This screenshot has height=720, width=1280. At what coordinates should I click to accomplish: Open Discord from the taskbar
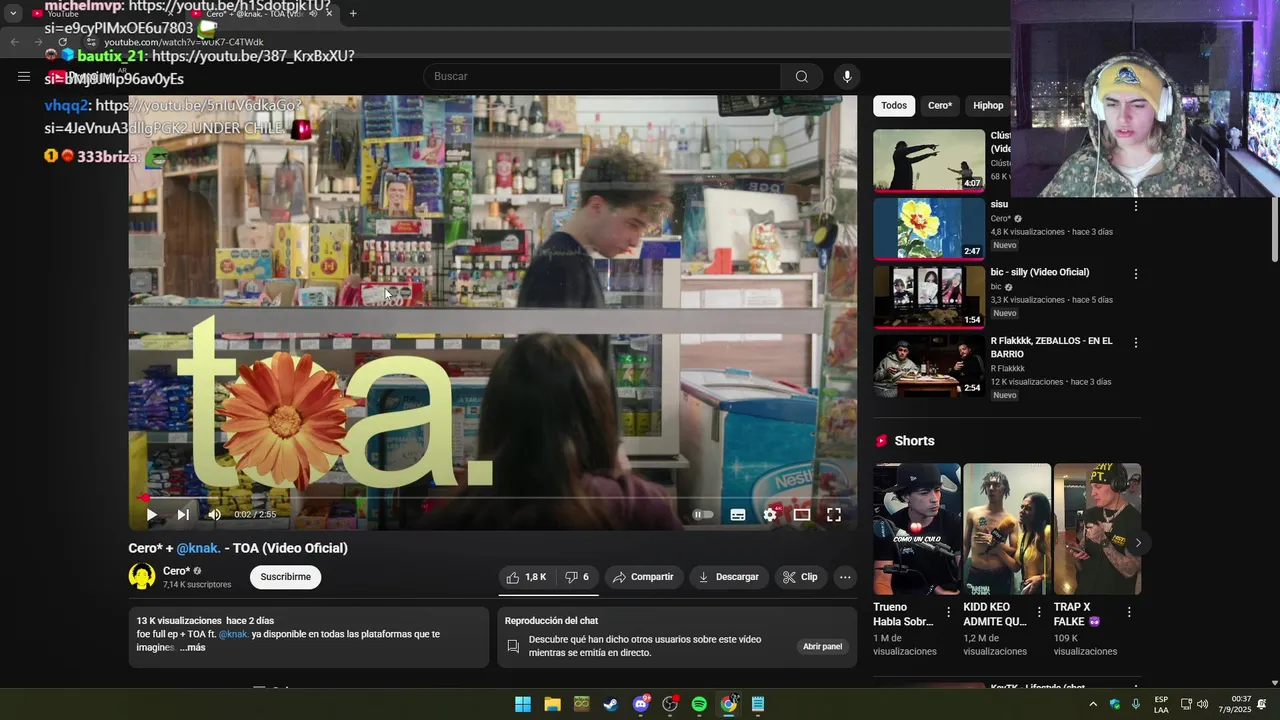pos(641,704)
